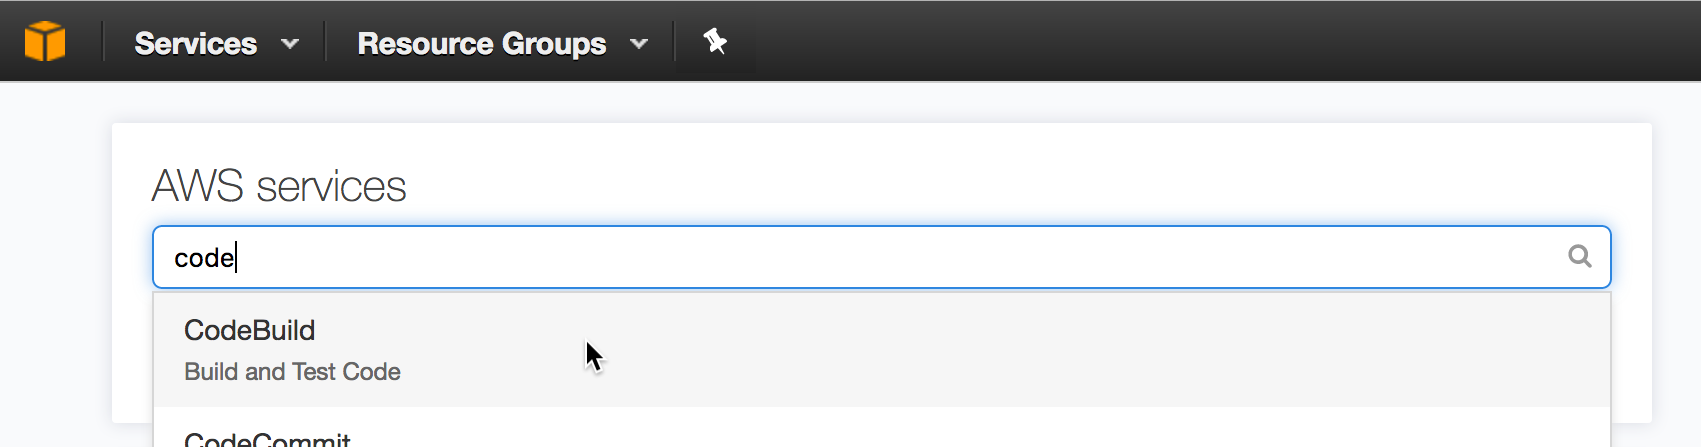Click blank space inside the search field

900,257
